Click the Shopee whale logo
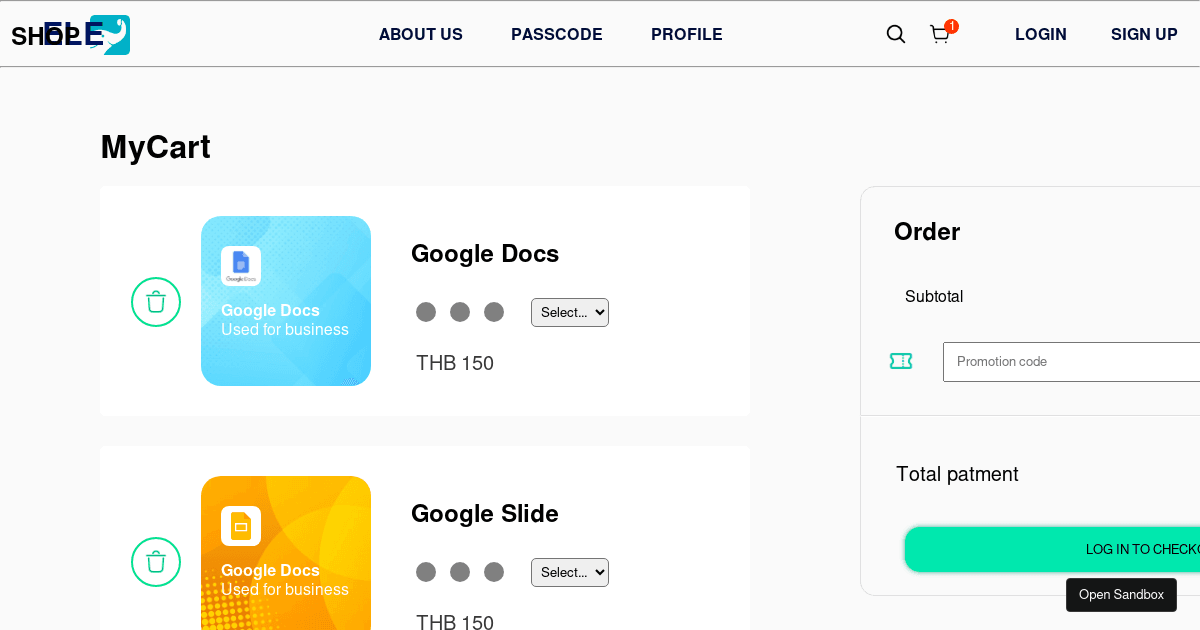 [x=109, y=35]
